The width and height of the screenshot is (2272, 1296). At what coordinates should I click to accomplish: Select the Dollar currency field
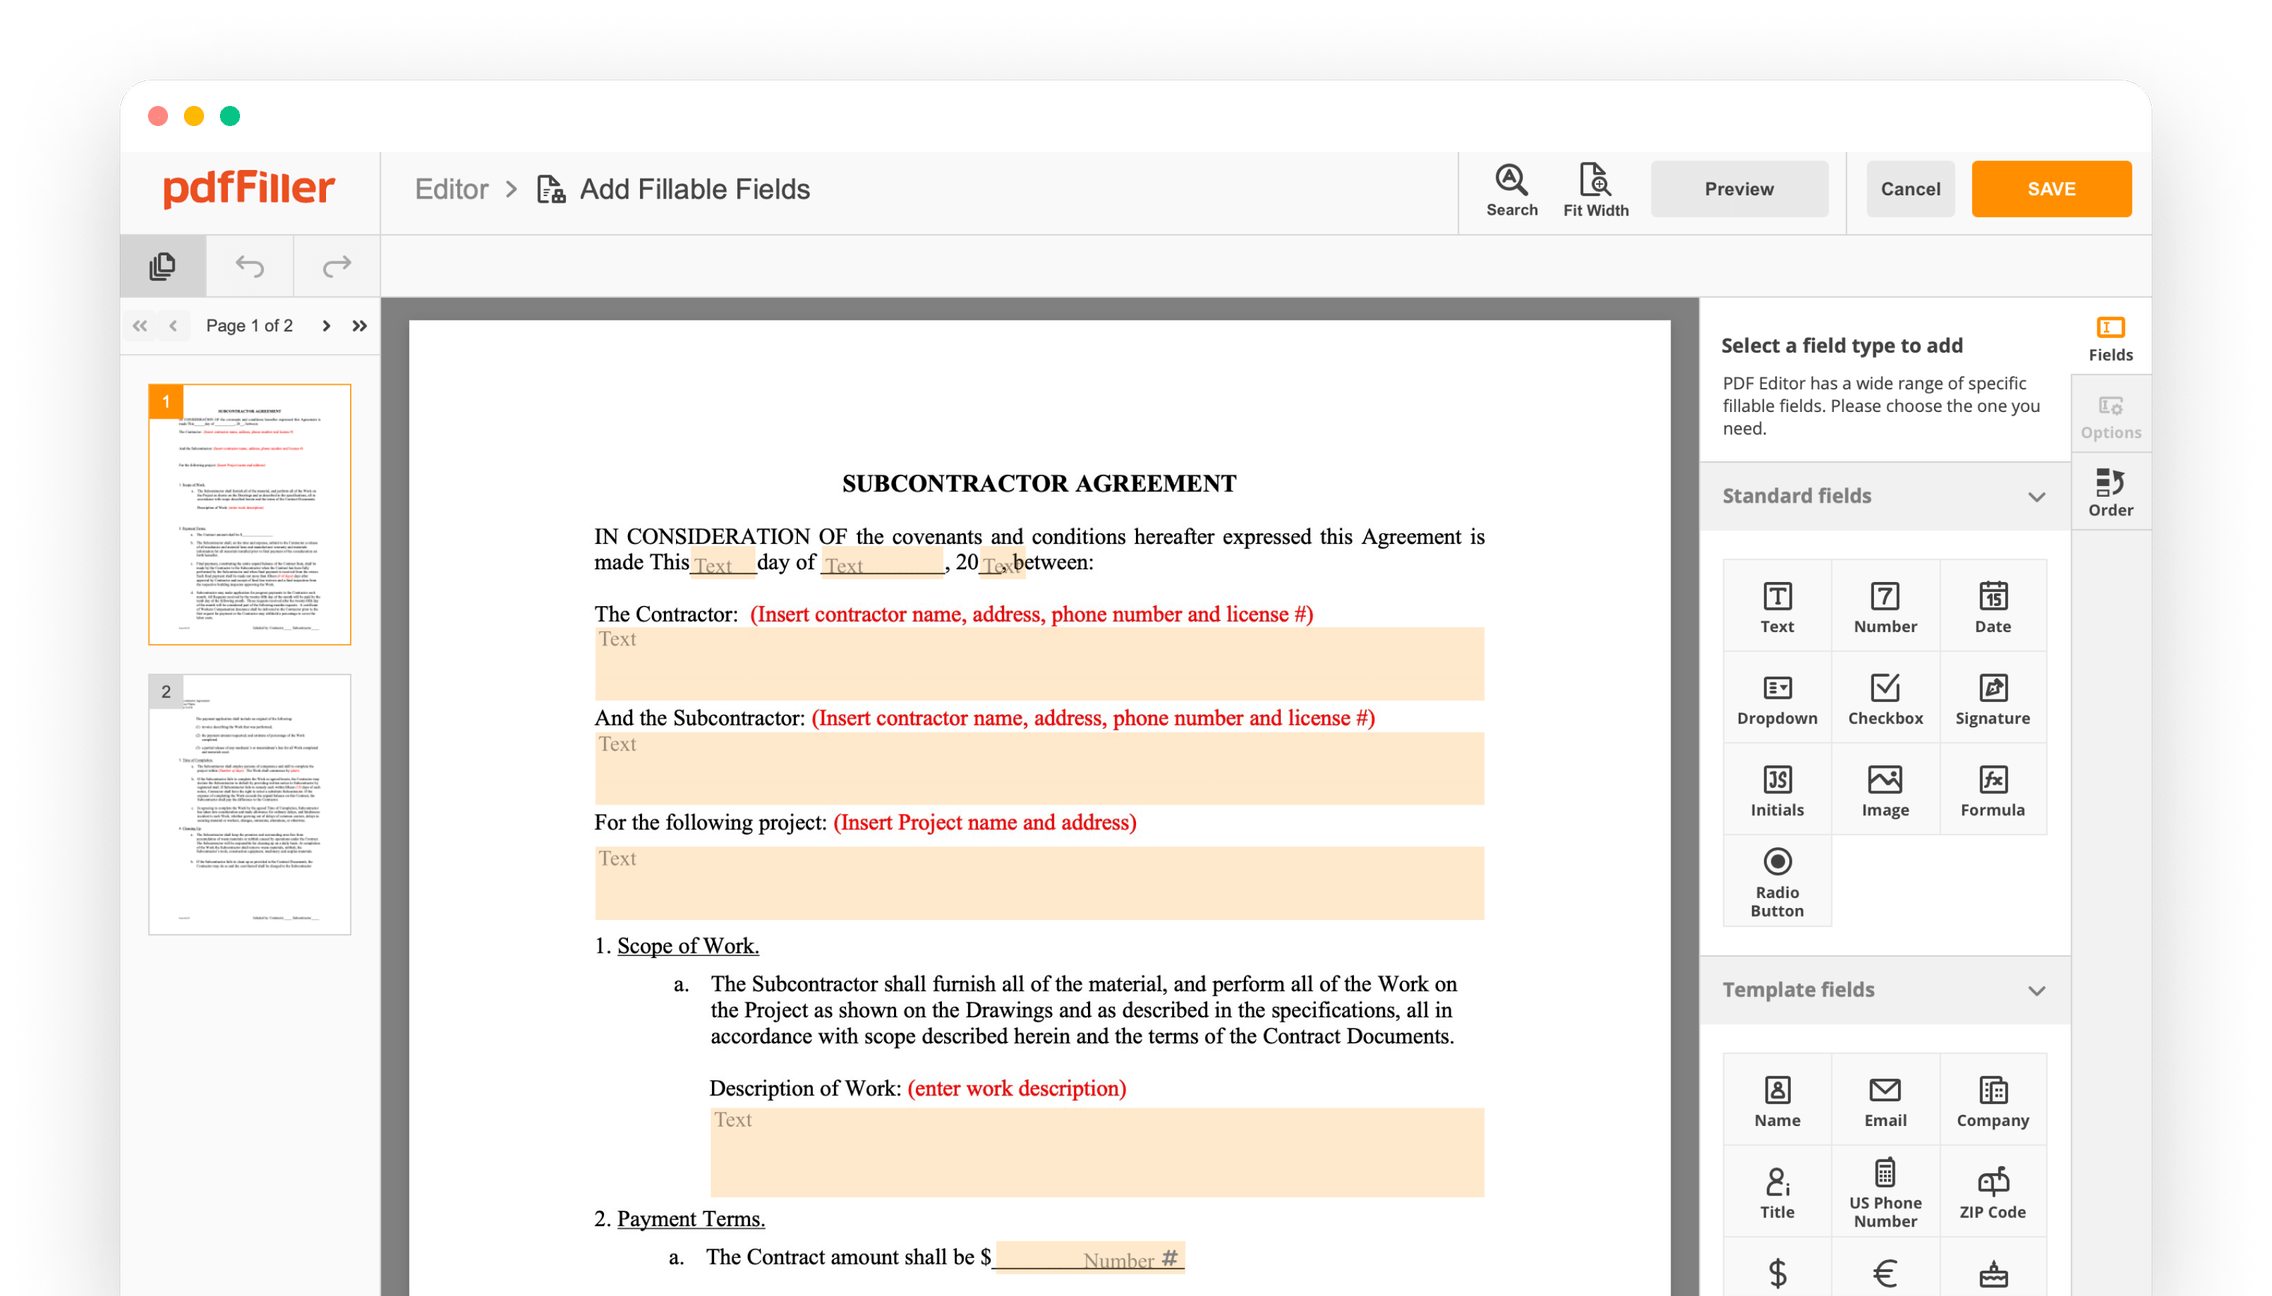(x=1777, y=1275)
